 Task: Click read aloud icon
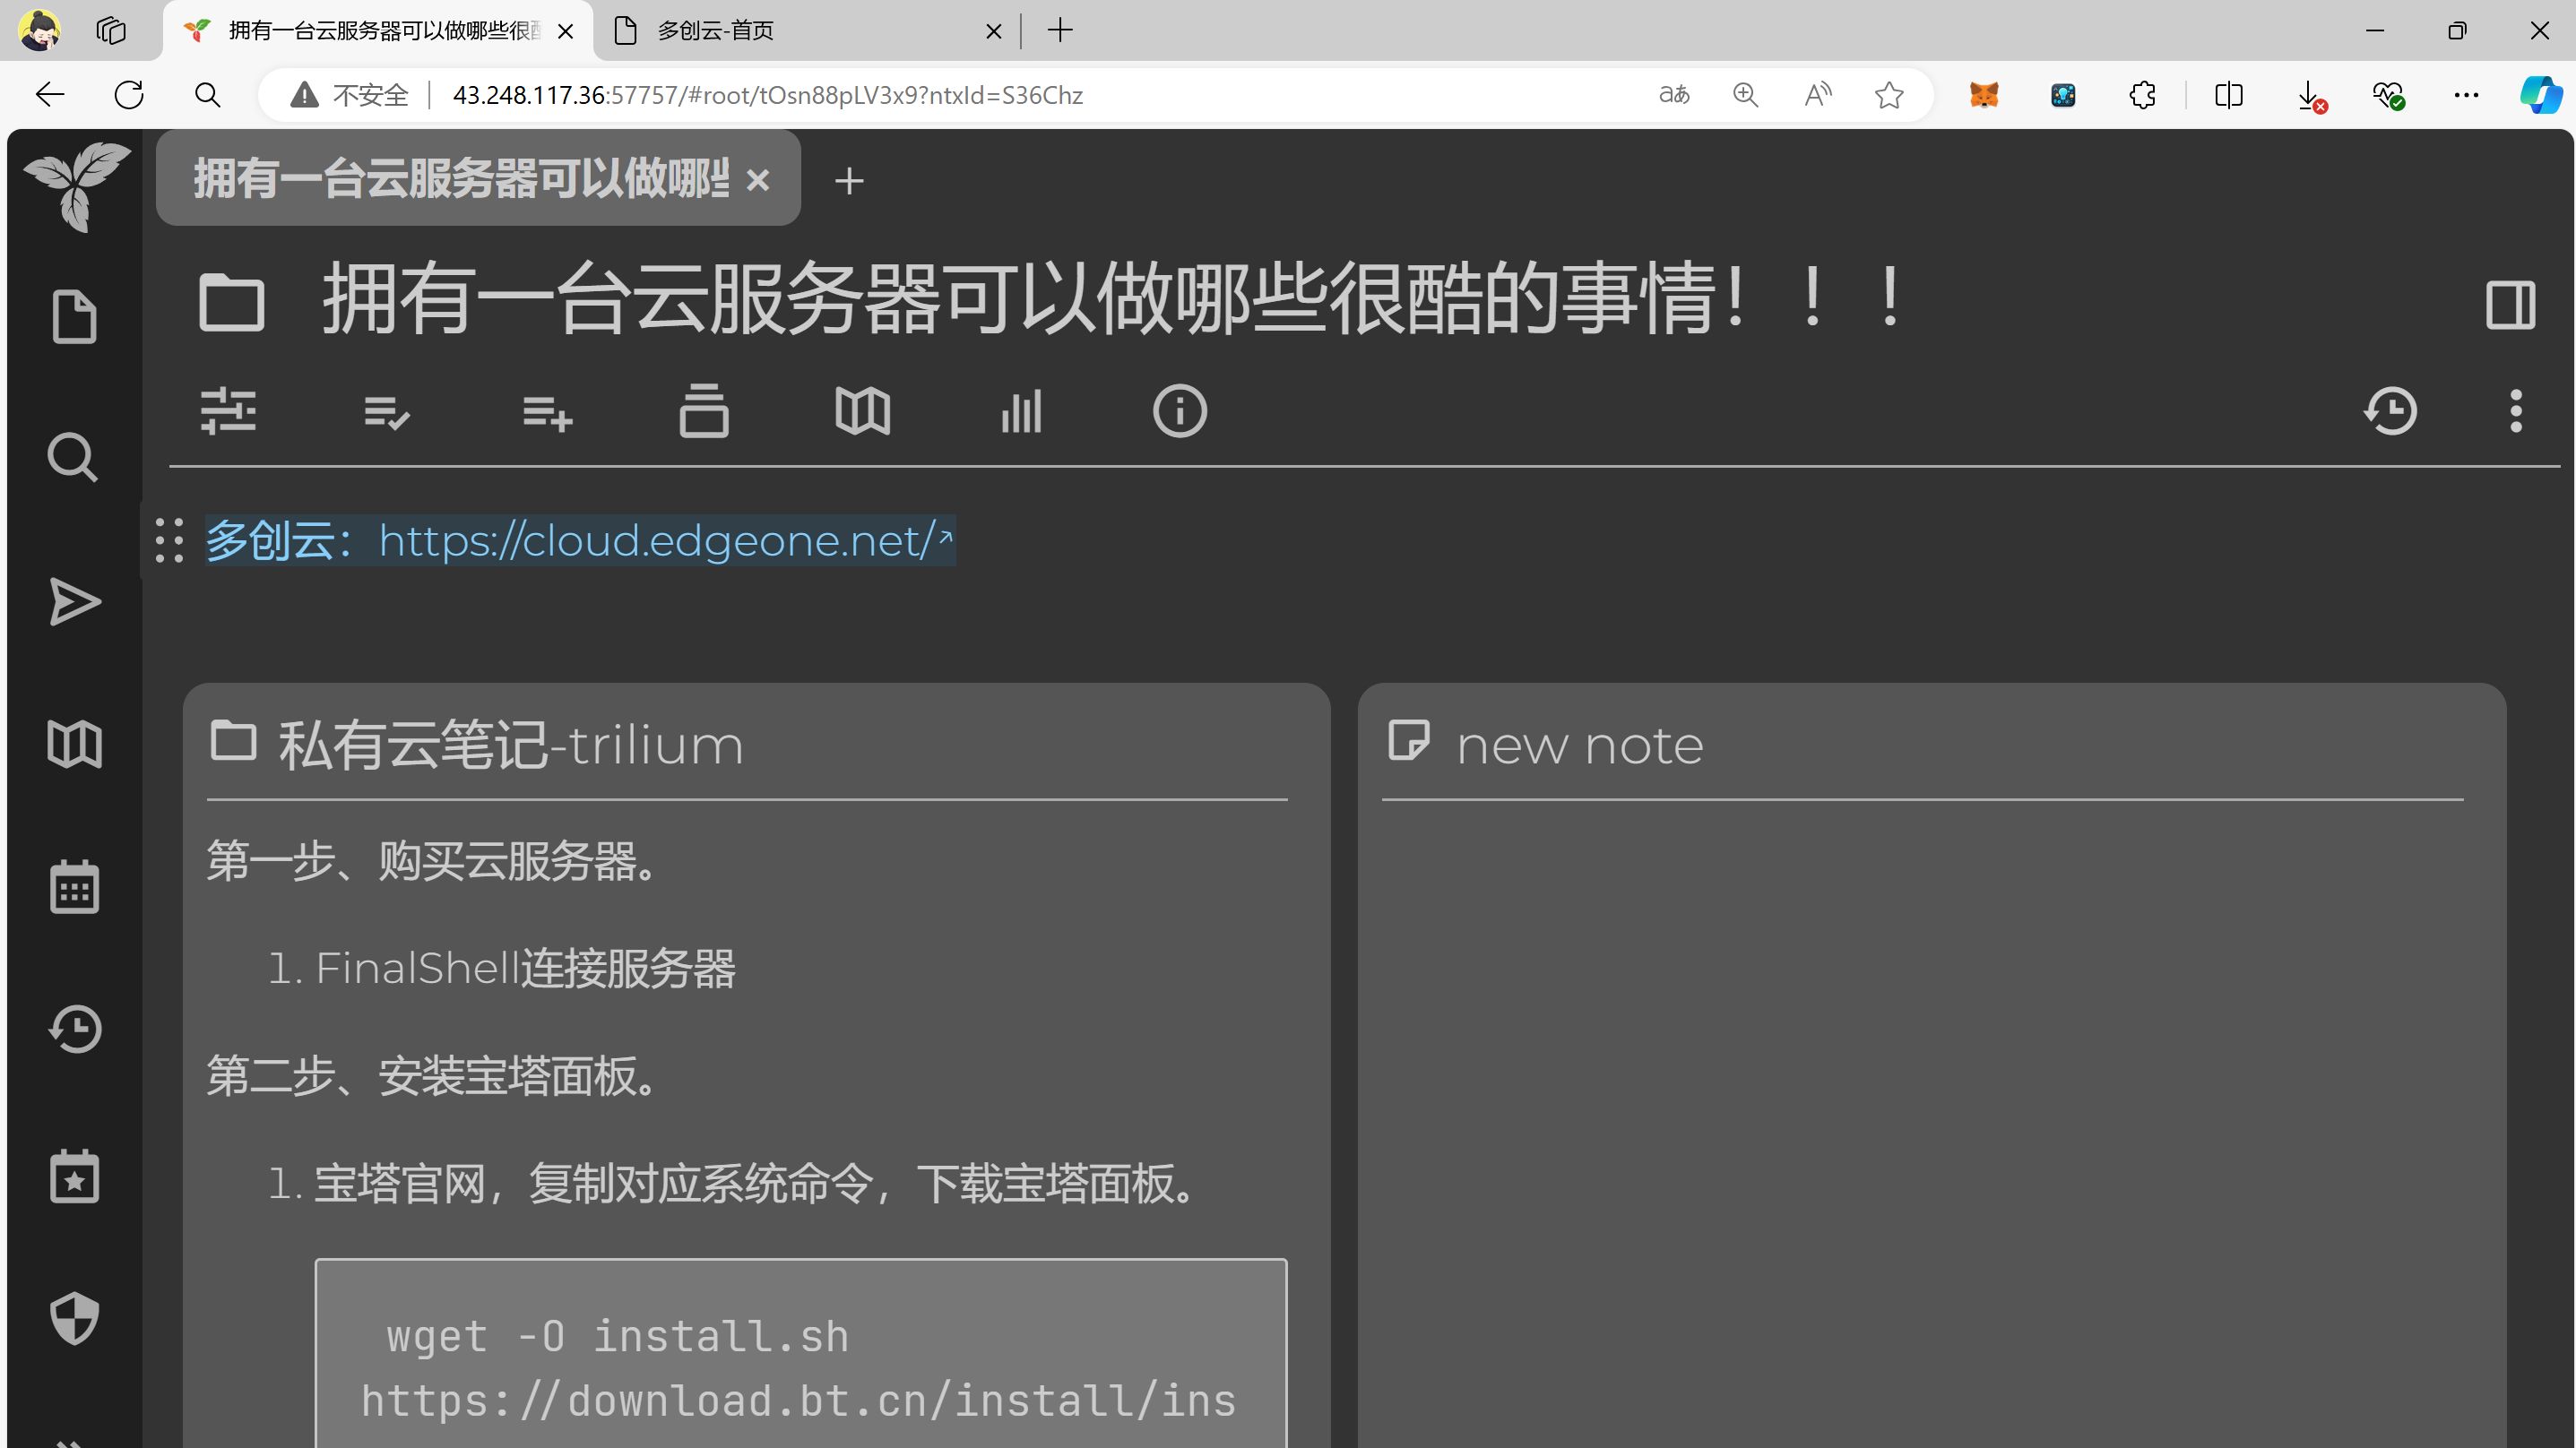(1817, 95)
